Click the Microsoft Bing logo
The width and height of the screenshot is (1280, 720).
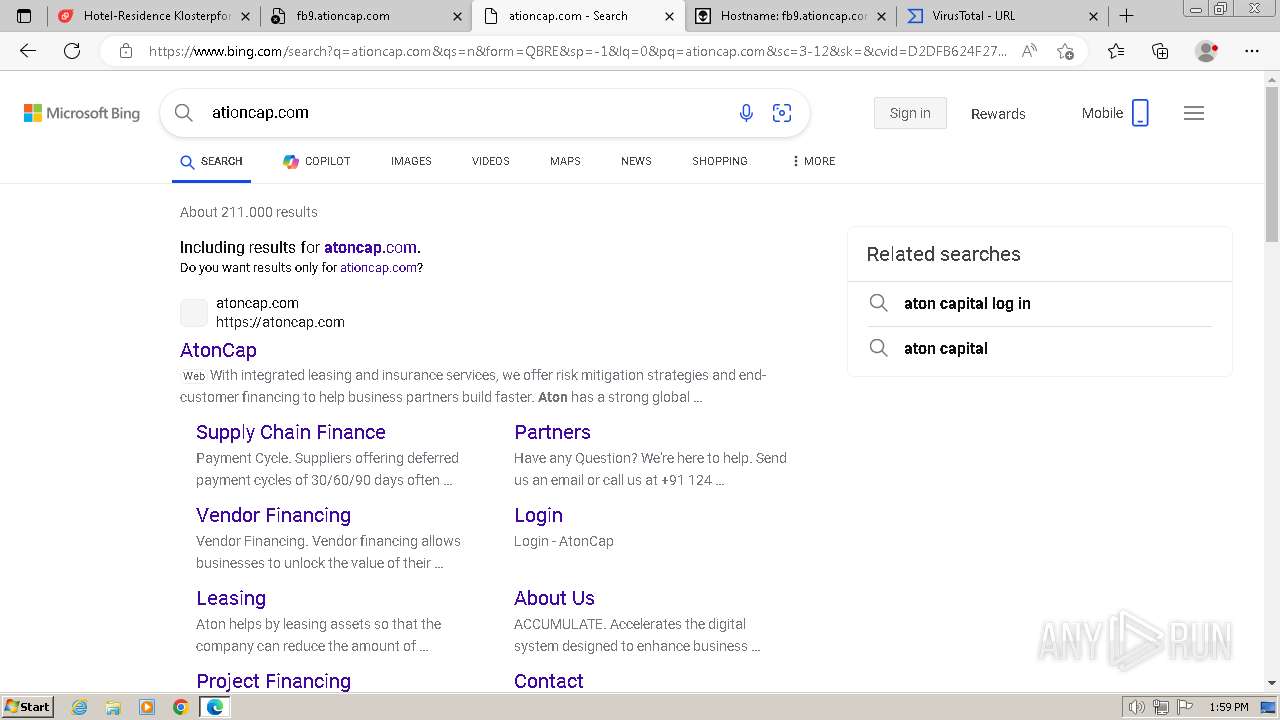click(82, 113)
